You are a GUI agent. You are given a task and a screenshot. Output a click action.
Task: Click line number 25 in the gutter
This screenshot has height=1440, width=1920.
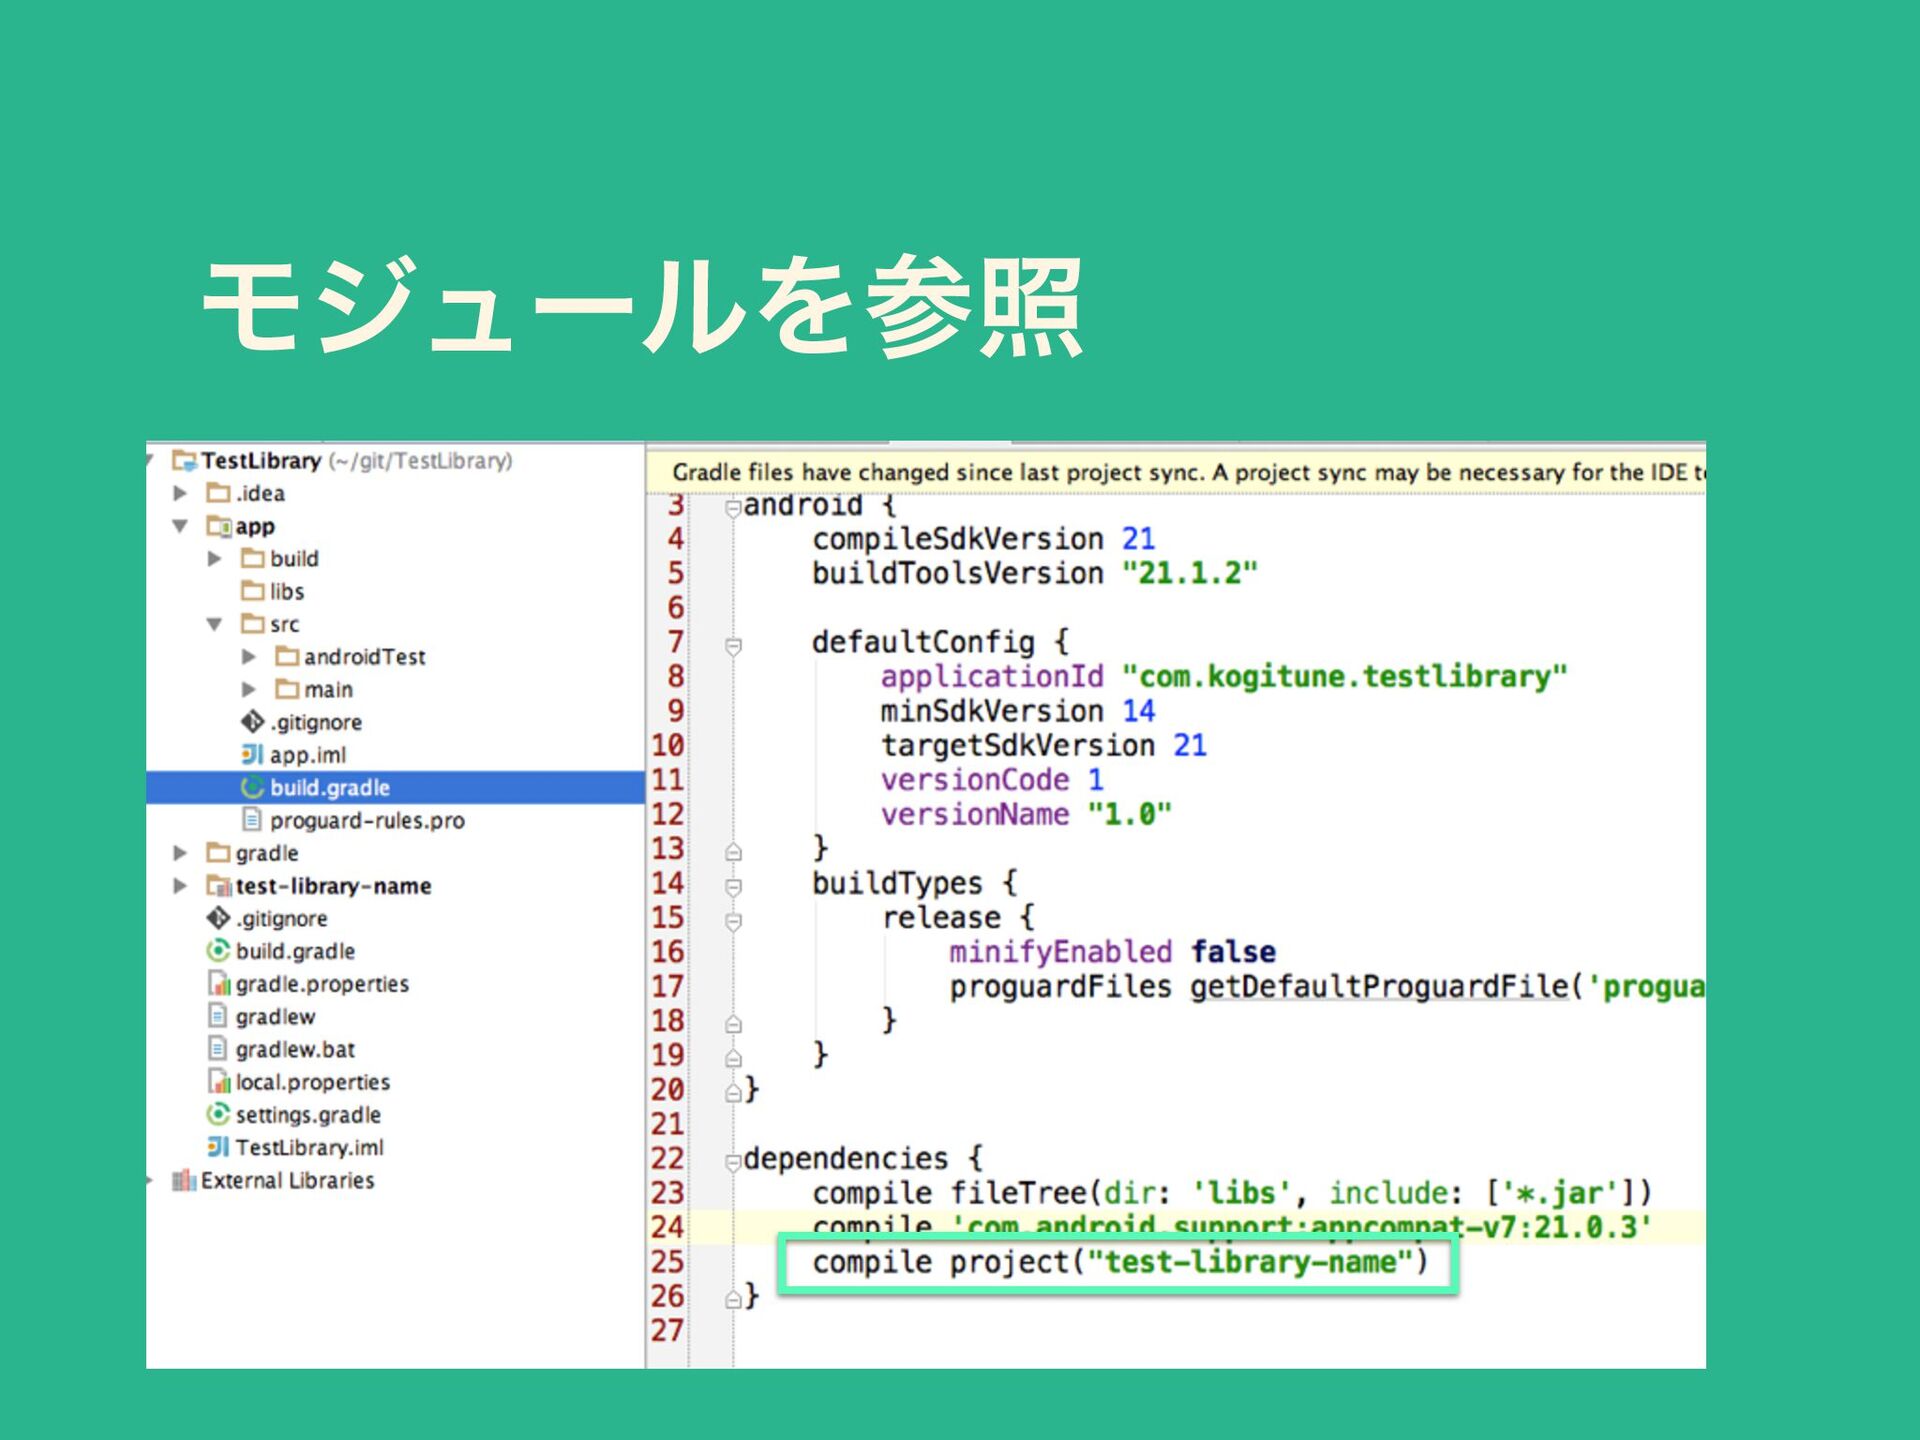click(668, 1262)
